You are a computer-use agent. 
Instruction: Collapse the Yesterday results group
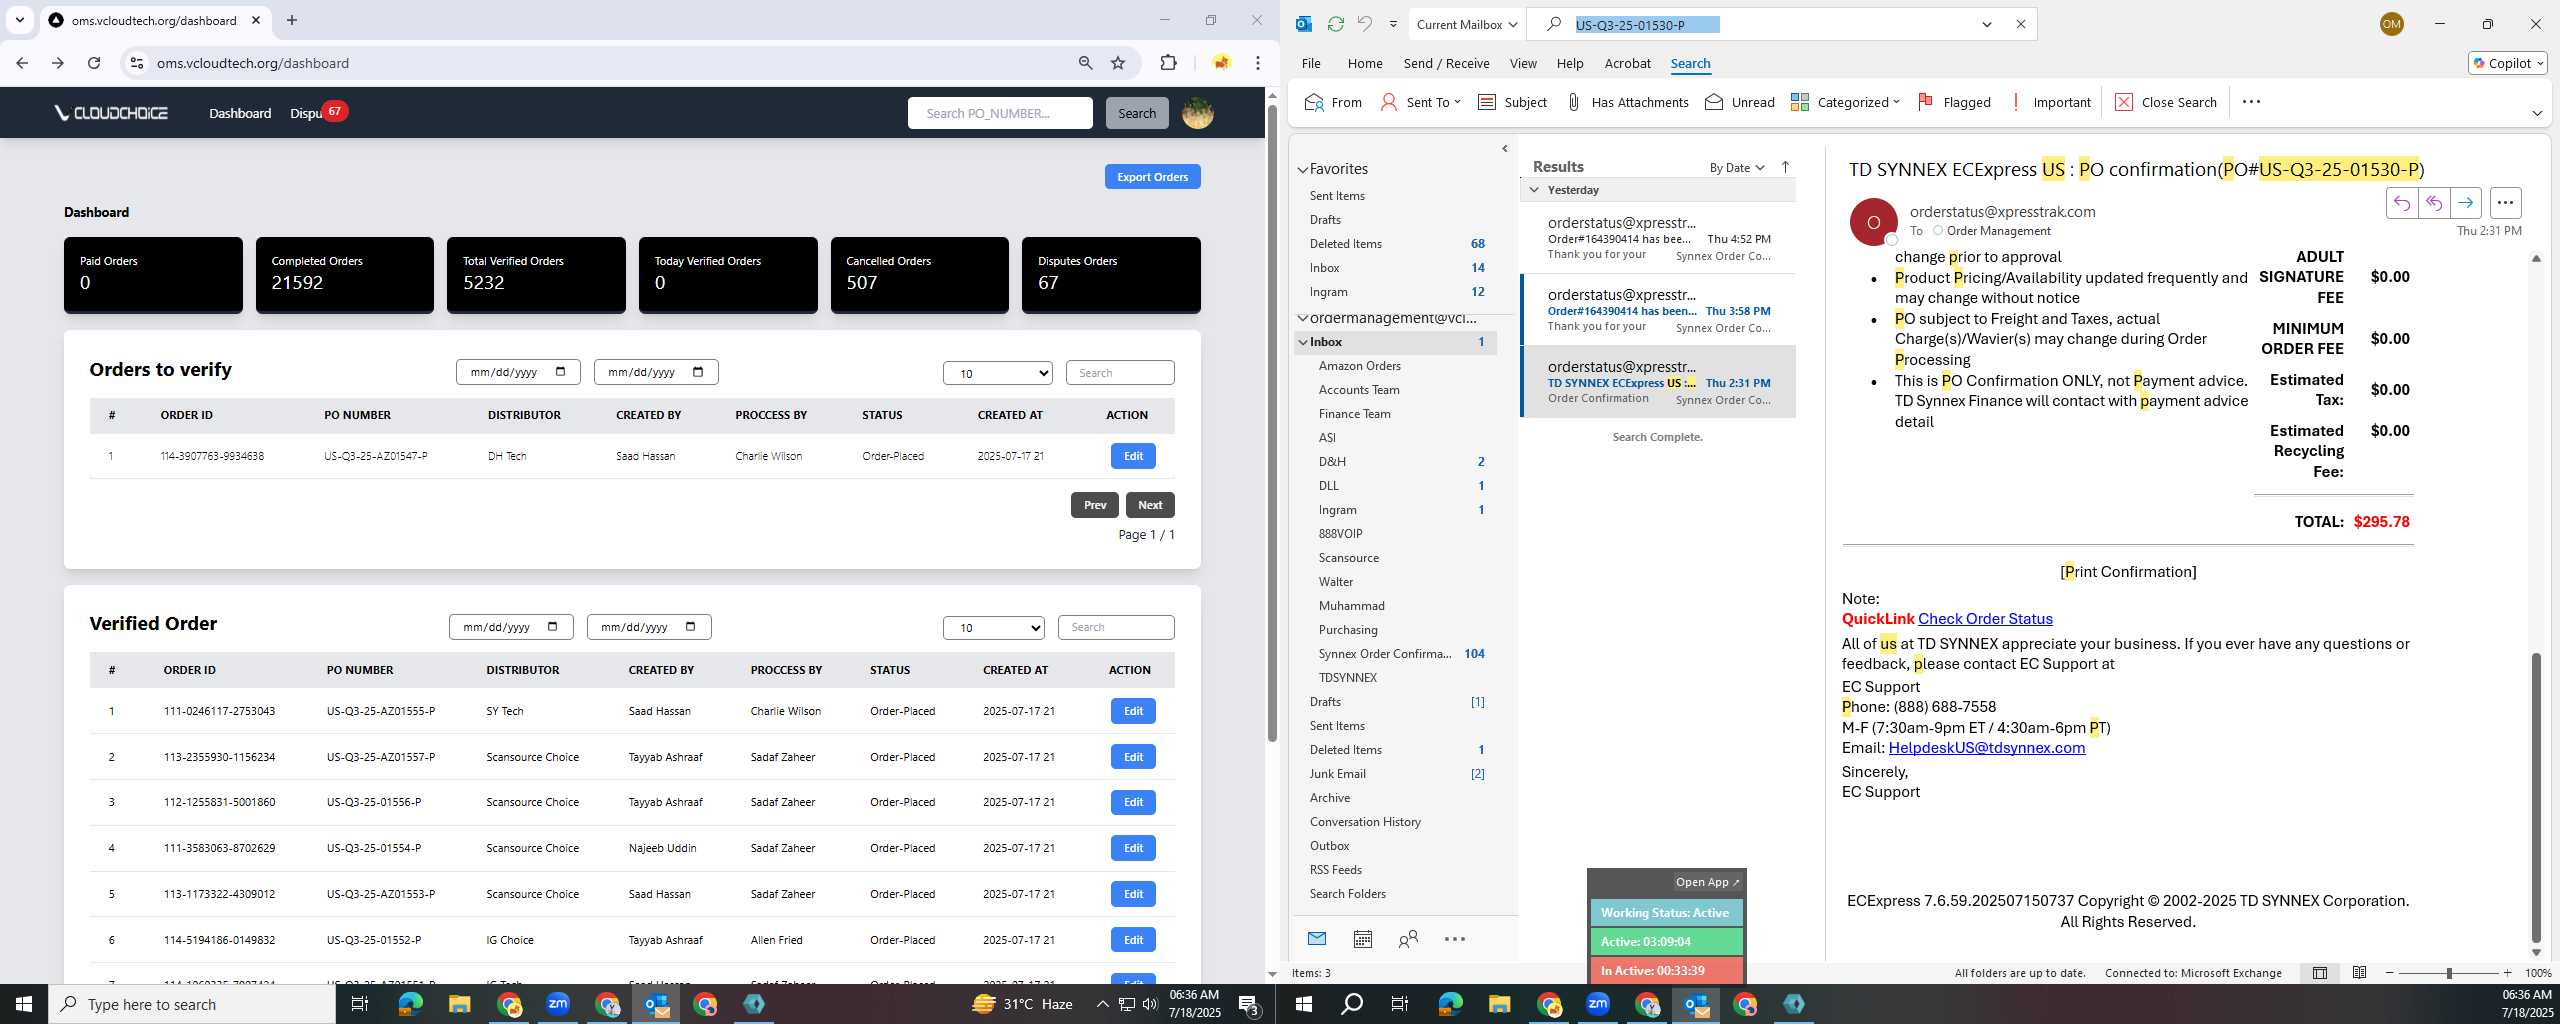coord(1534,190)
